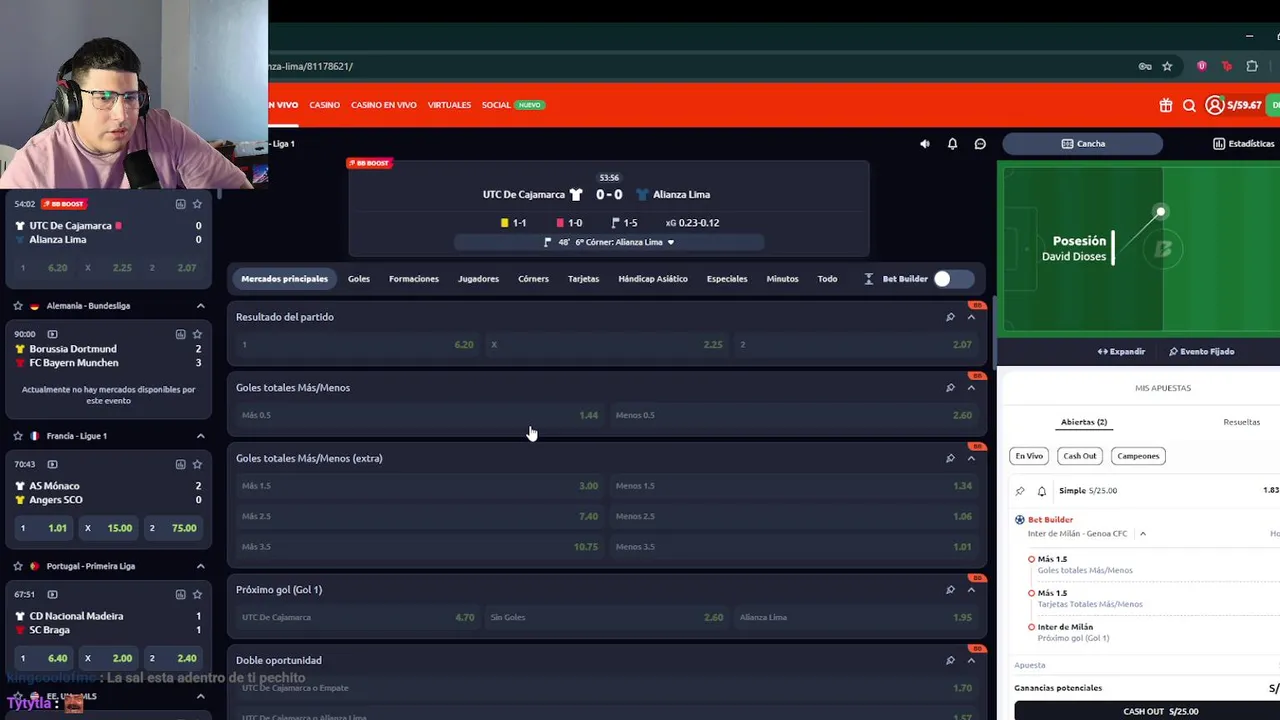Screen dimensions: 1280x720
Task: Favorite the Portugal - Primeira Liga league
Action: point(18,566)
